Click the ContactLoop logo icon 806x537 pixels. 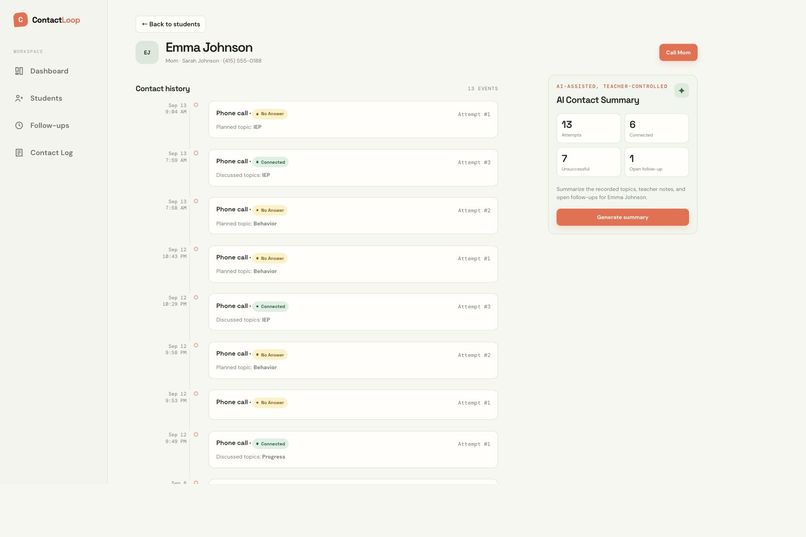20,20
